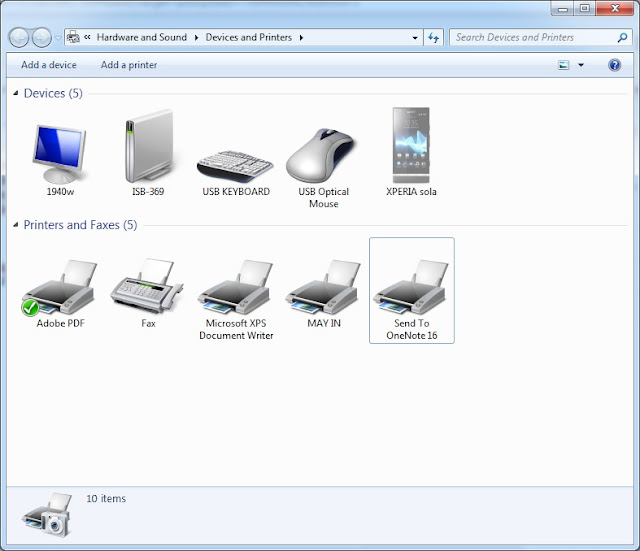Click the Devices (5) group heading
Image resolution: width=640 pixels, height=551 pixels.
pos(53,93)
